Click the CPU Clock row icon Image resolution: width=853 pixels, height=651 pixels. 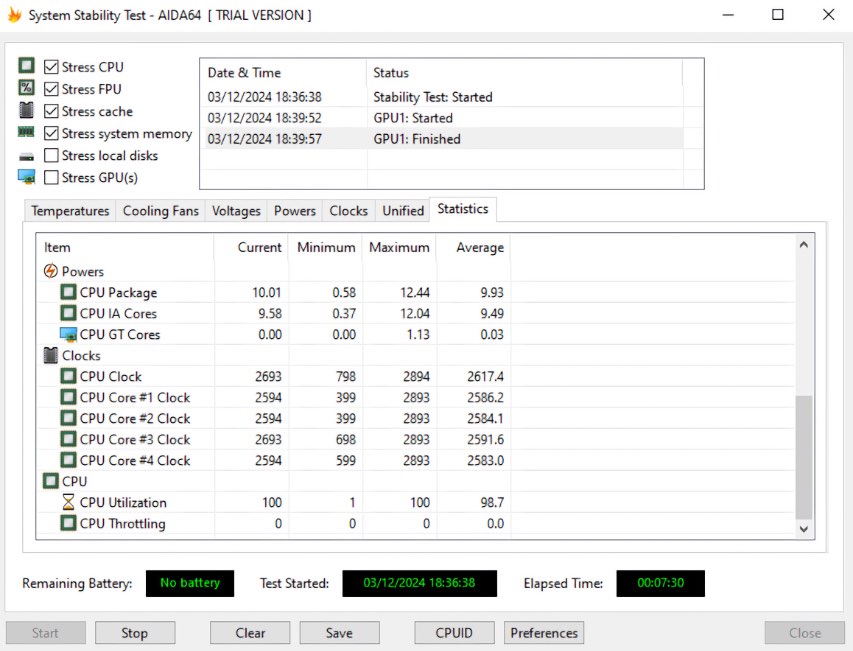tap(68, 376)
